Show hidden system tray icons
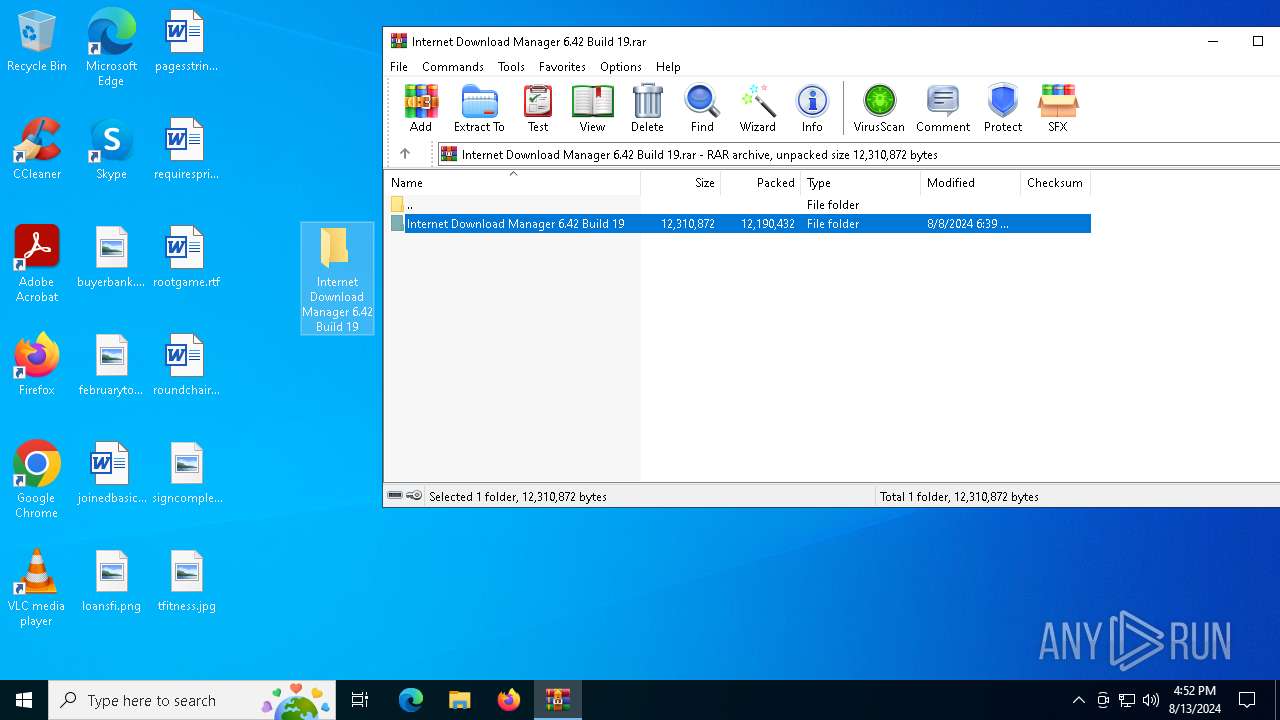Viewport: 1280px width, 720px height. (x=1078, y=700)
